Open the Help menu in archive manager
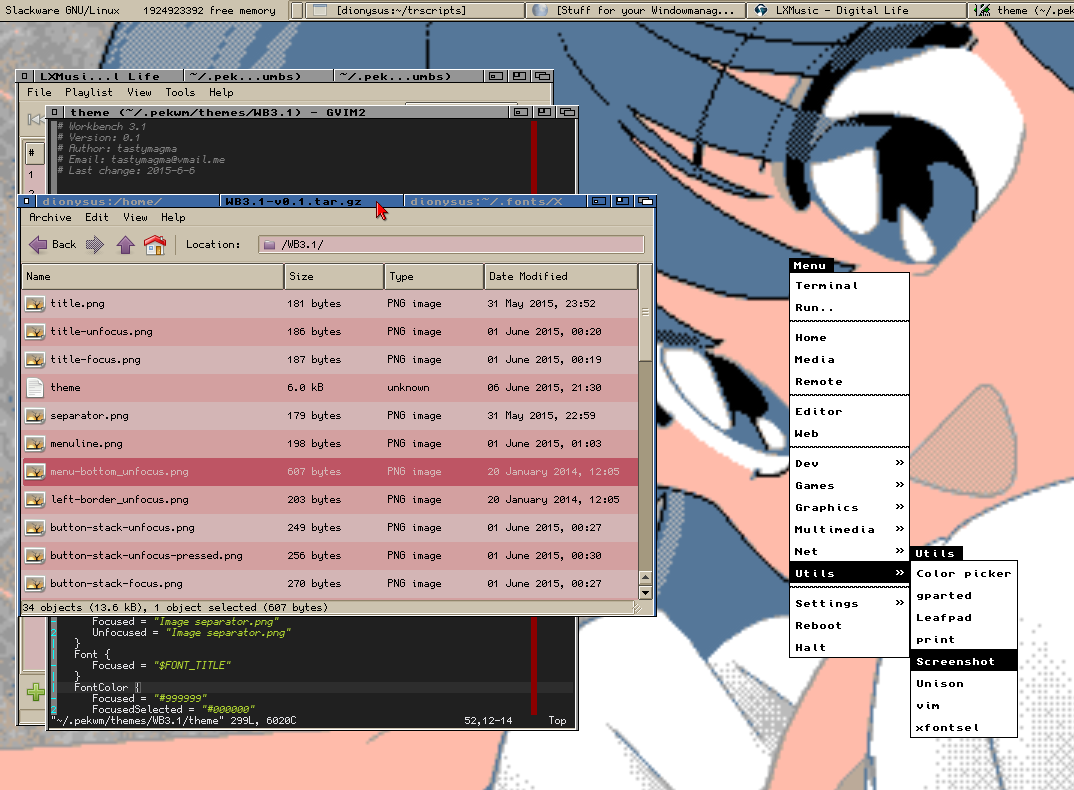1074x790 pixels. pyautogui.click(x=173, y=217)
